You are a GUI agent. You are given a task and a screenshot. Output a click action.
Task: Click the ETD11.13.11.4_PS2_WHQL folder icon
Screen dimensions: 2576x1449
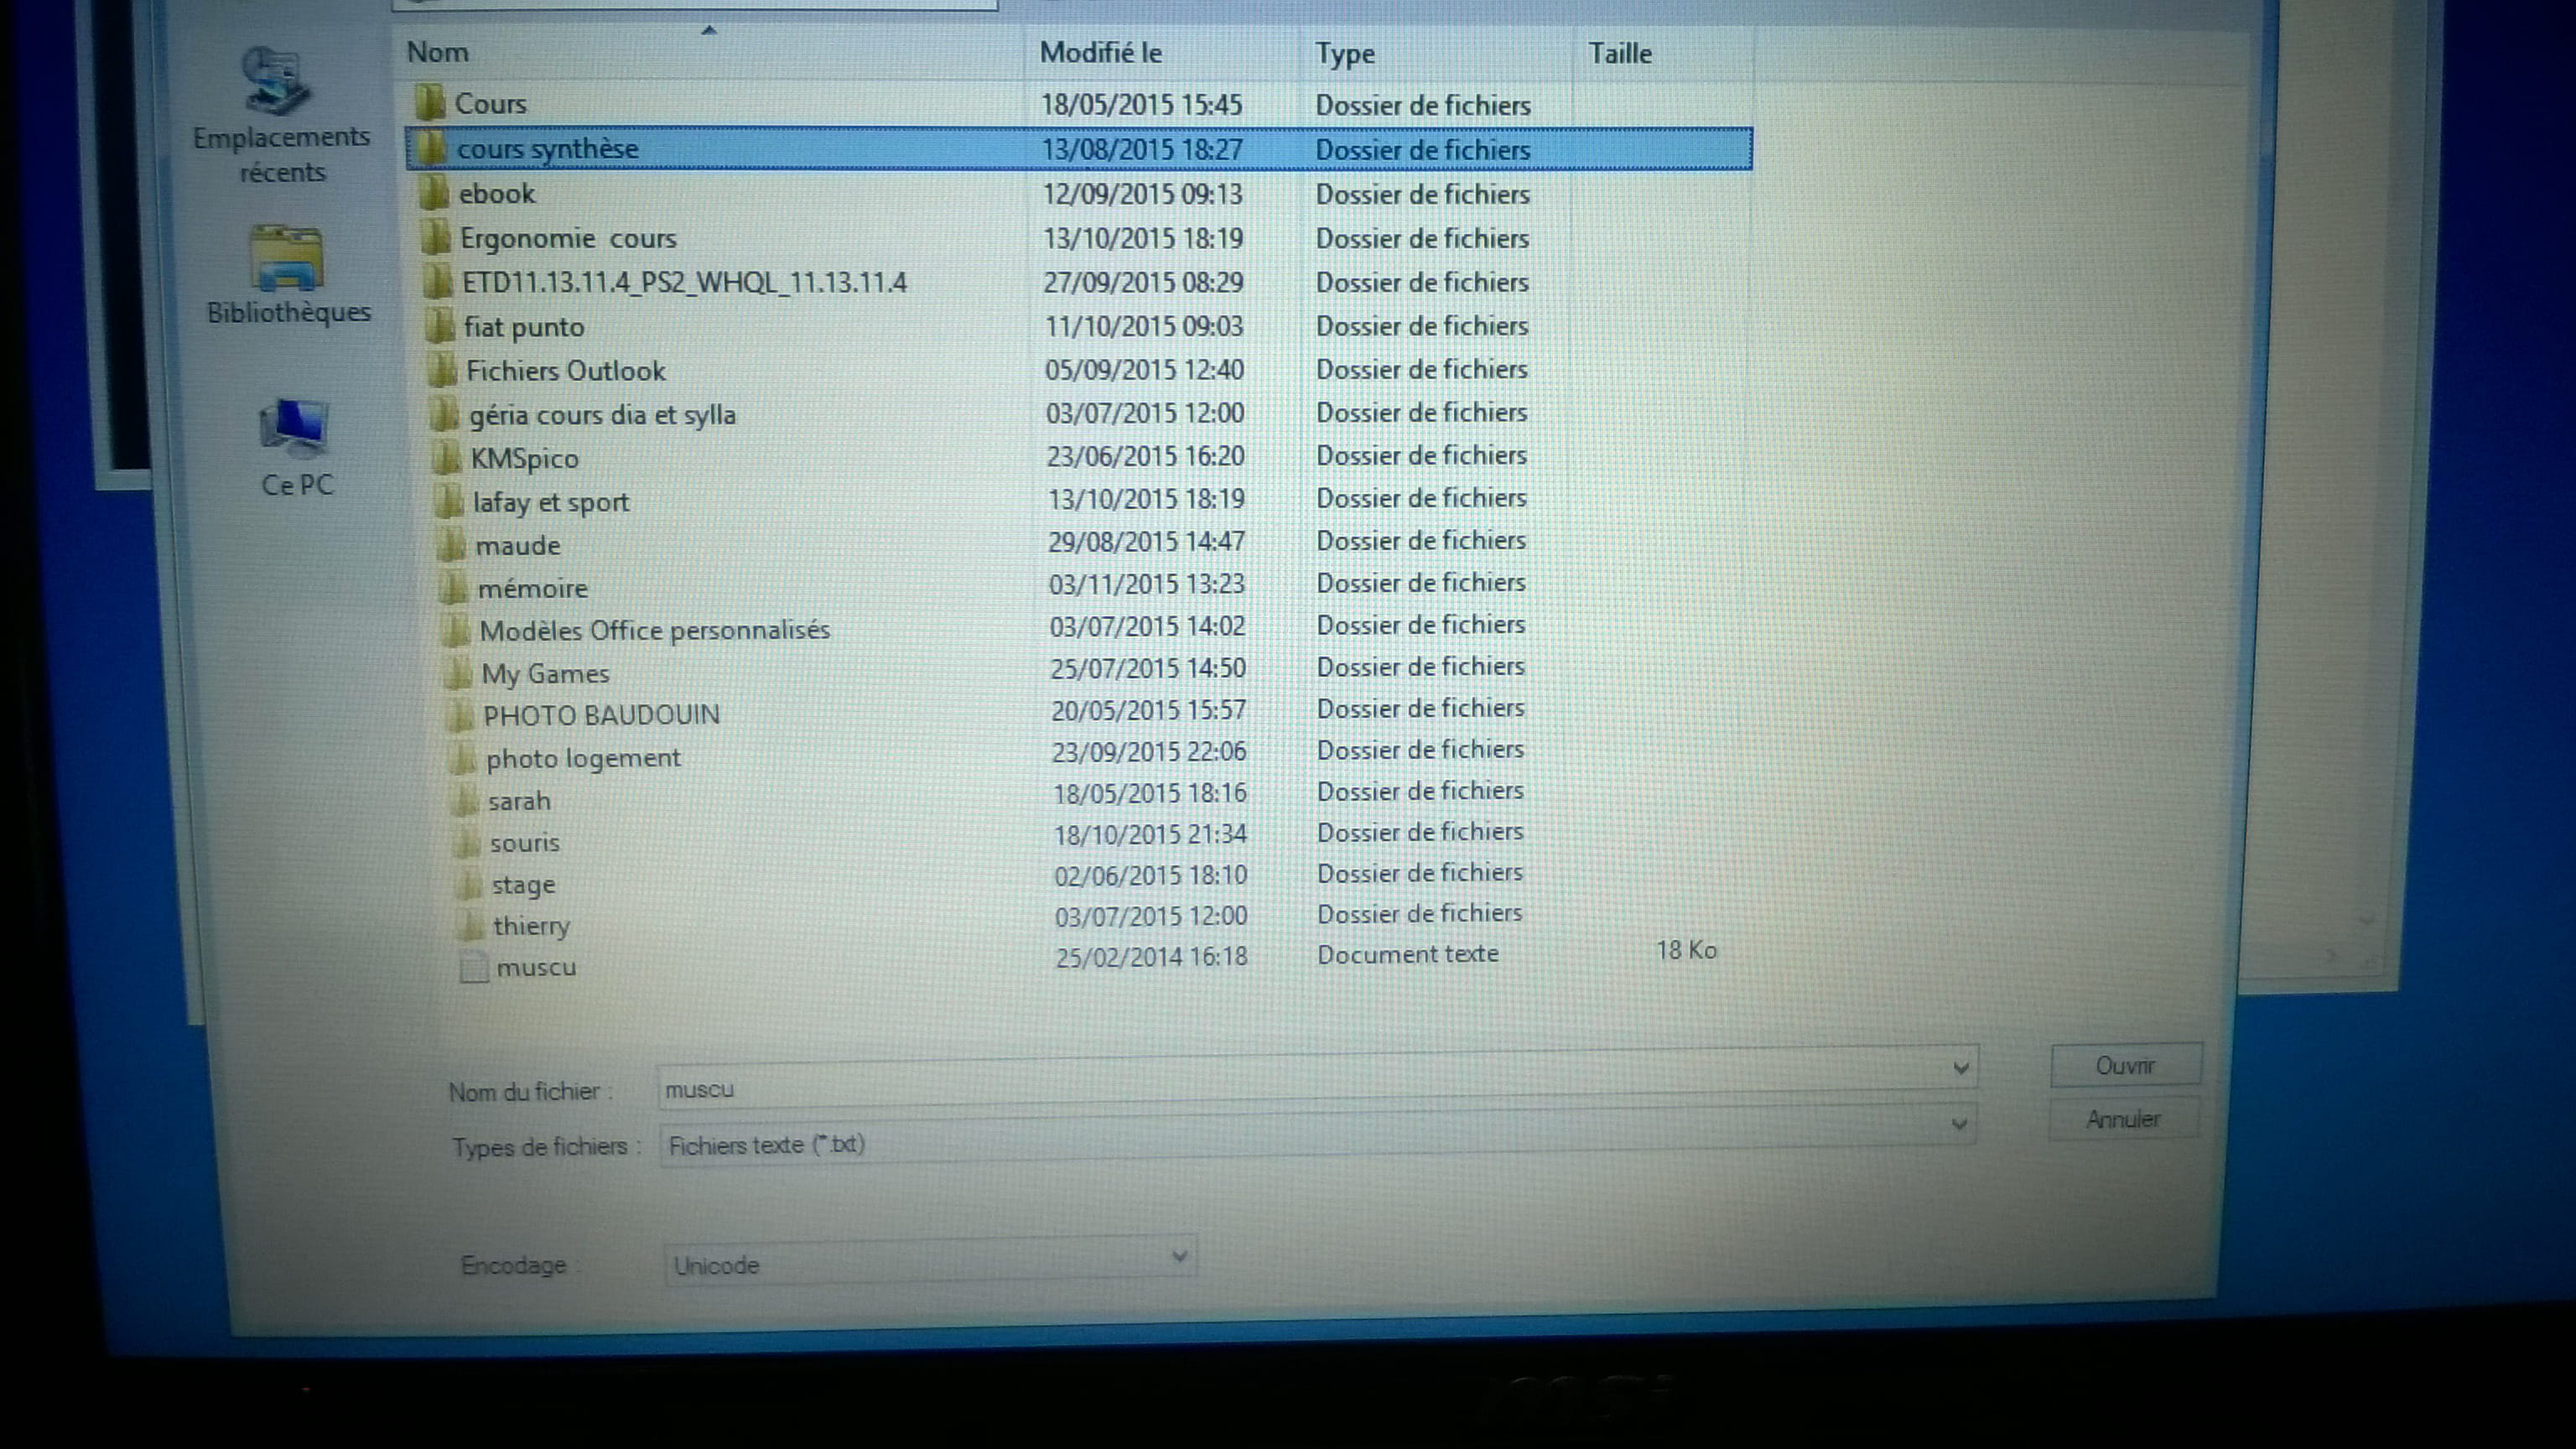pyautogui.click(x=438, y=282)
